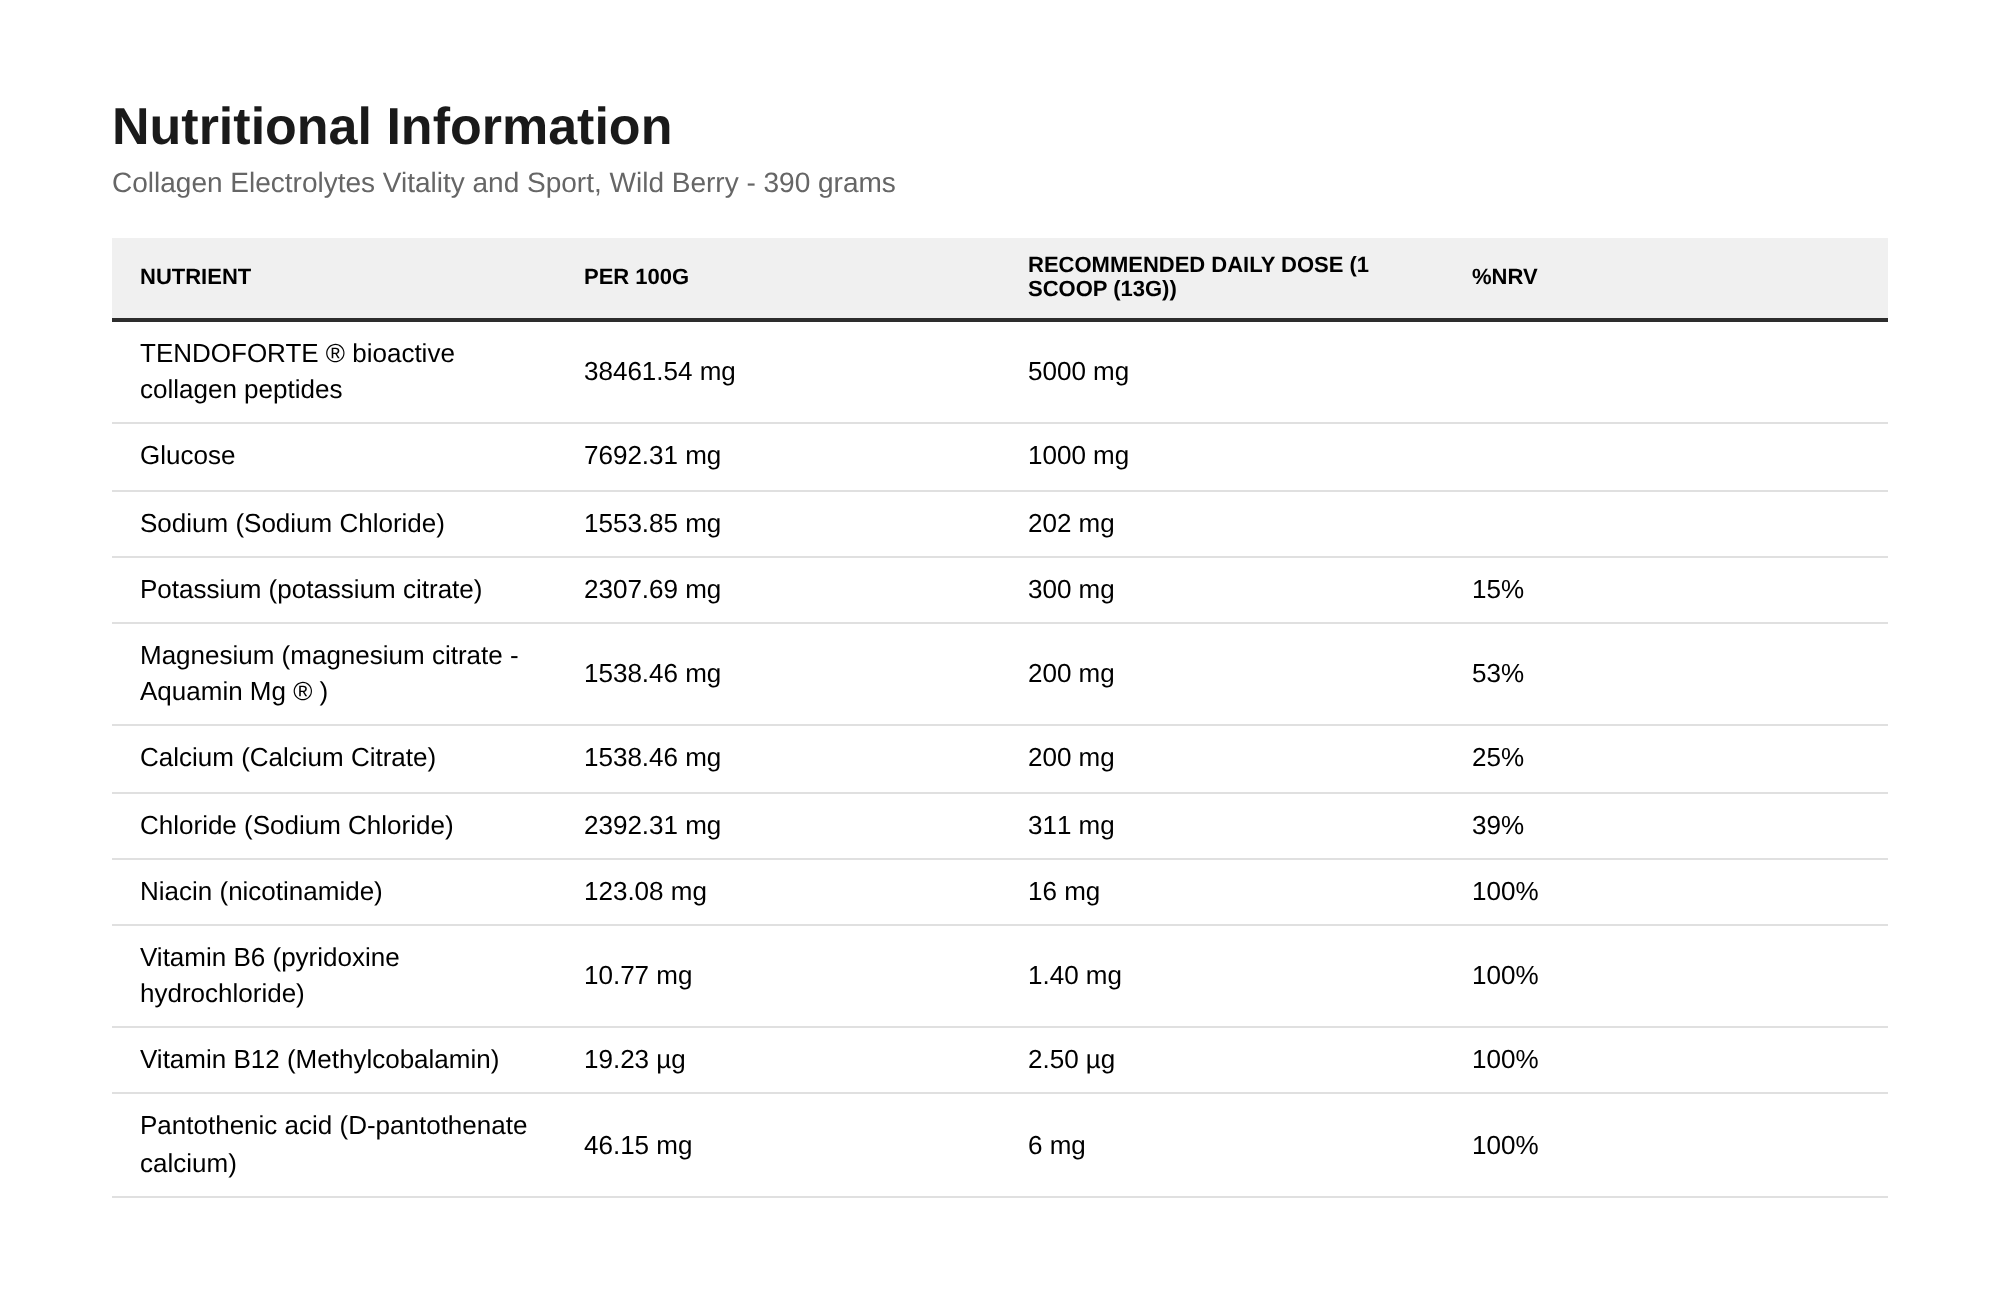
Task: Click the Glucose nutrient cell
Action: [x=187, y=456]
